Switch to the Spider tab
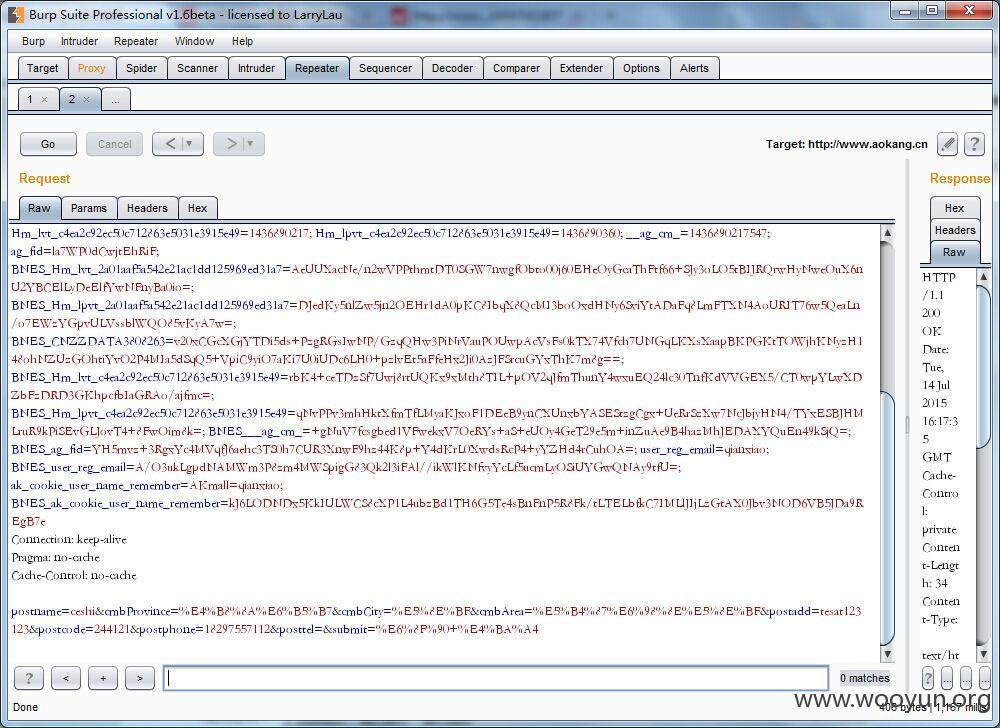Screen dimensions: 1000x728 tap(141, 68)
